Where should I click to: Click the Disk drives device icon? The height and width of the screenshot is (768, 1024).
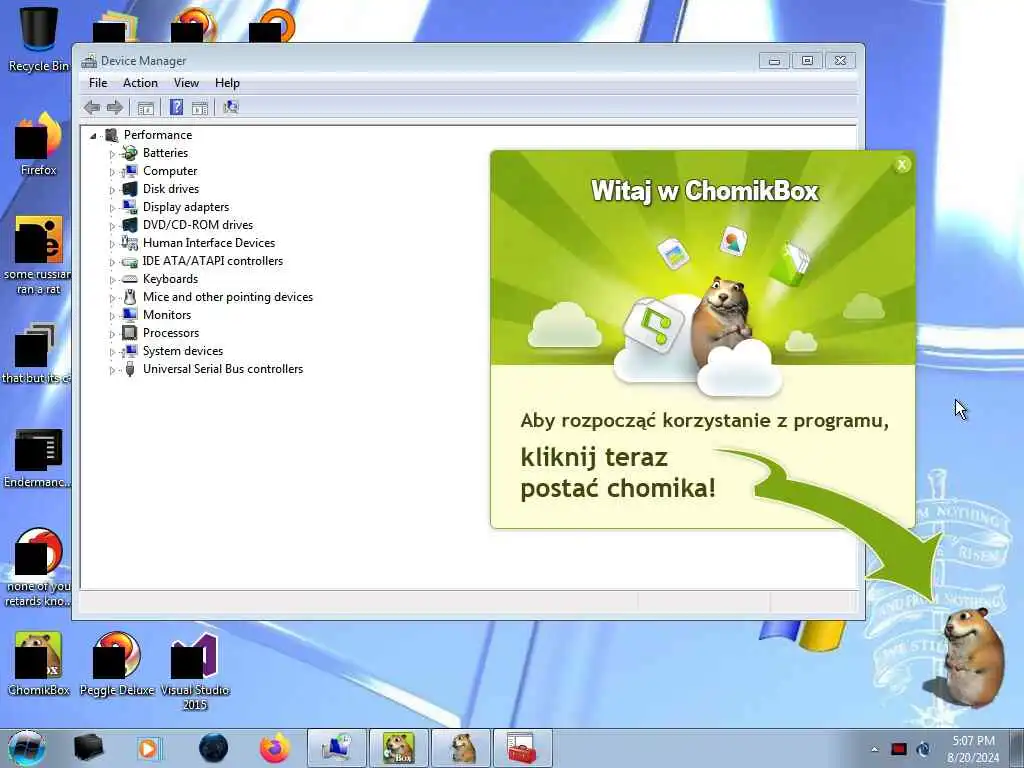click(130, 189)
